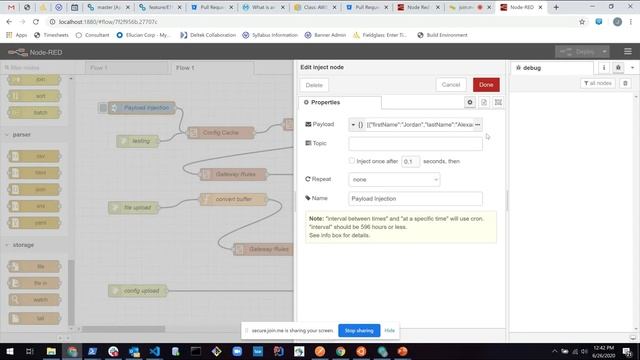Viewport: 640px width, 360px height.
Task: Select the testing node on canvas
Action: 138,141
